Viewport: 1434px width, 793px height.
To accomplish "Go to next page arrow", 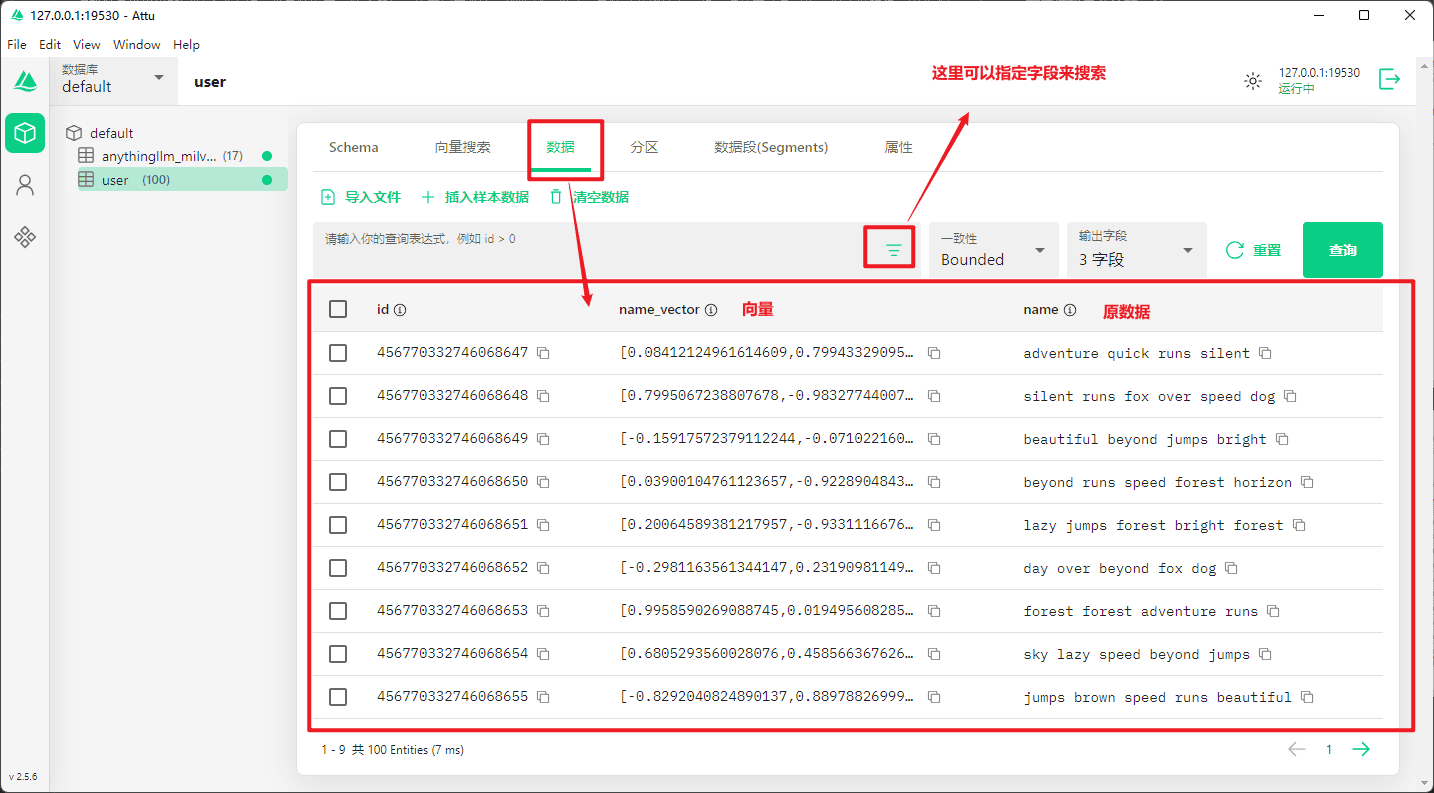I will (x=1361, y=749).
